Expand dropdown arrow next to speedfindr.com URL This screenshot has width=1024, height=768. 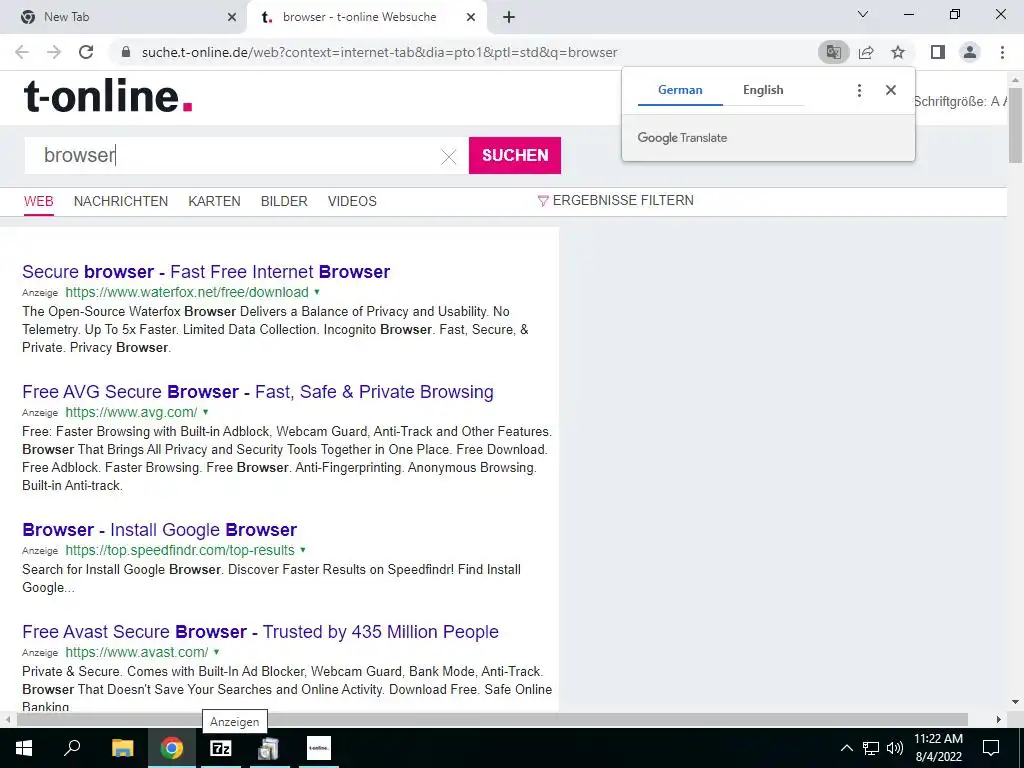pos(303,550)
